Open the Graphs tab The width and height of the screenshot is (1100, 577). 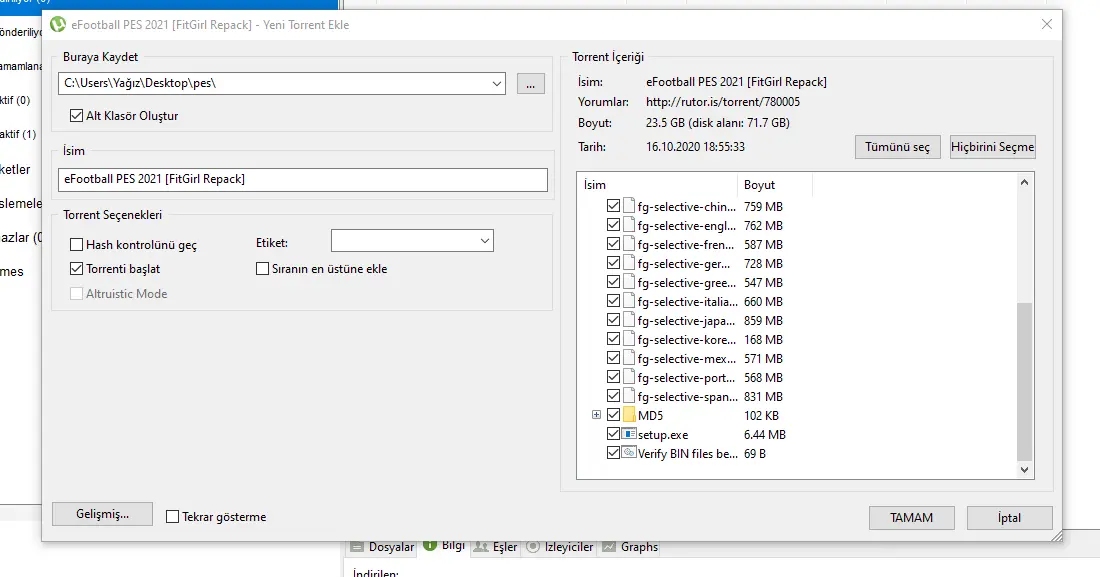click(x=631, y=547)
